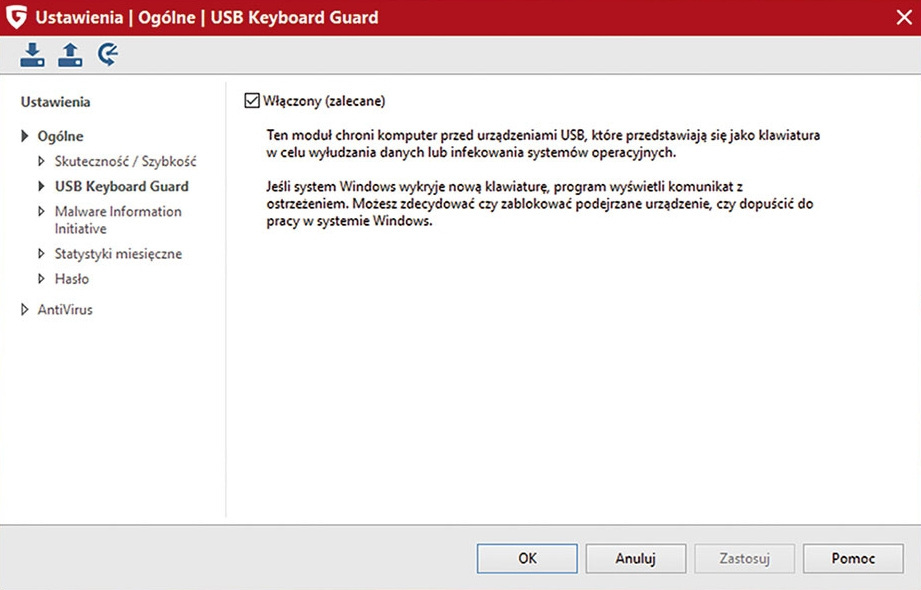The image size is (921, 590).
Task: Open help with Pomoc button
Action: tap(853, 559)
